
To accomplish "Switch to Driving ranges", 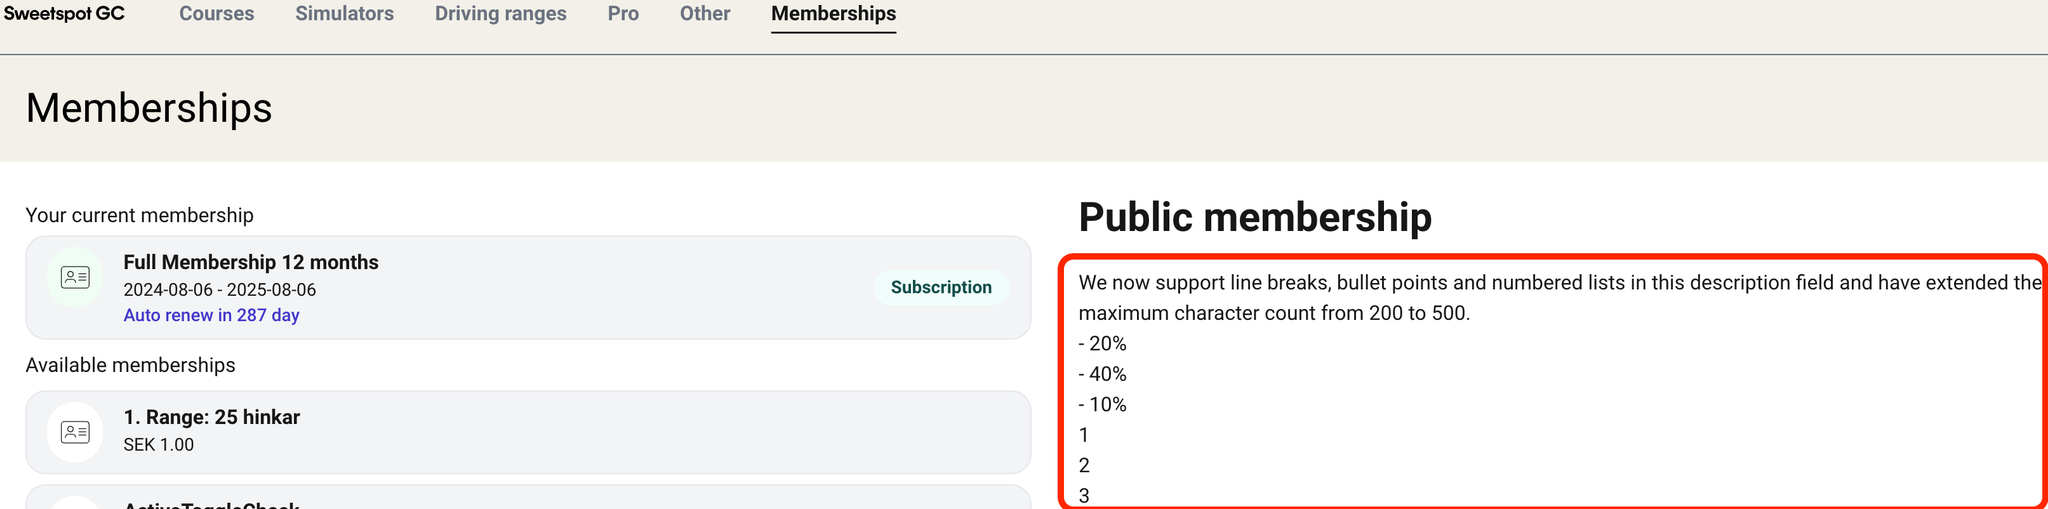I will point(501,14).
